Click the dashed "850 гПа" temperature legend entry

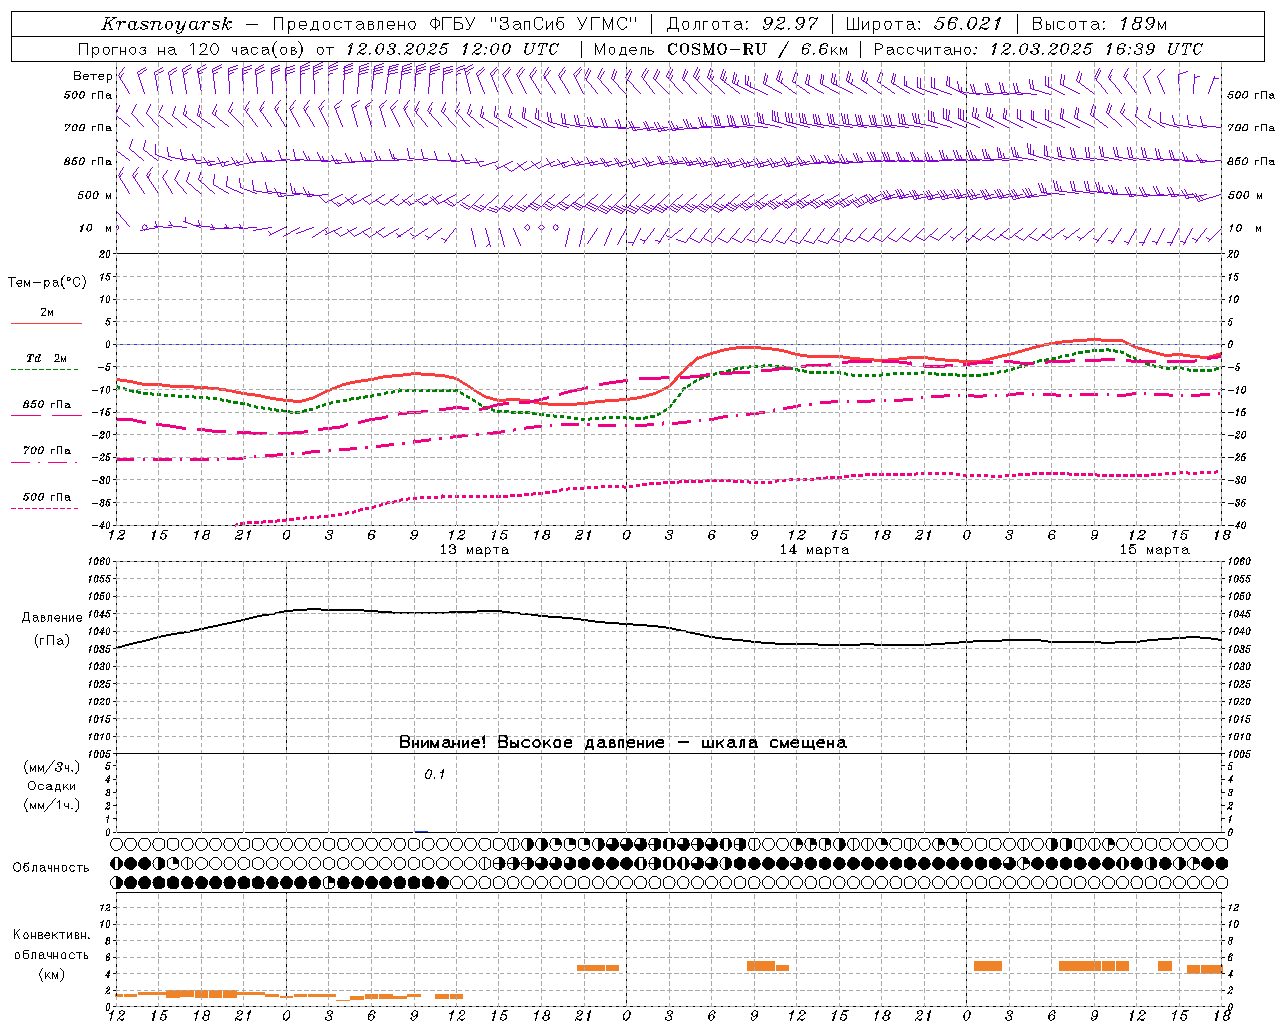click(46, 409)
